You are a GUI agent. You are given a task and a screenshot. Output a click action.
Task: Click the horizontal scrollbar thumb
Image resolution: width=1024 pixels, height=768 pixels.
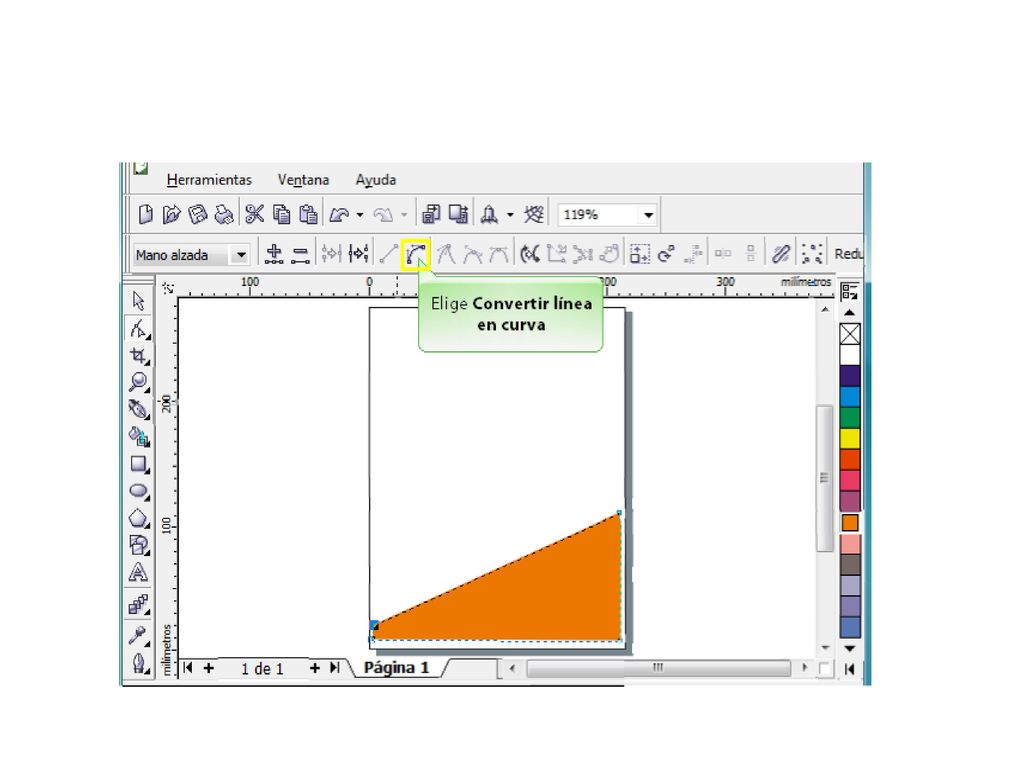658,668
